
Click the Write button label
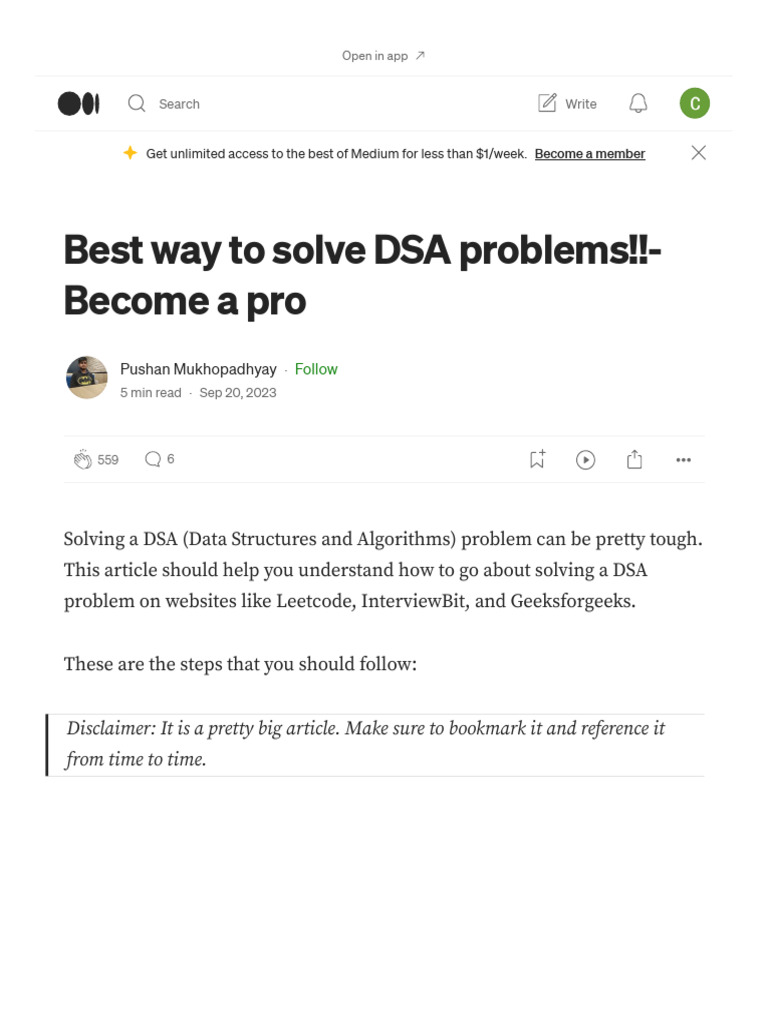click(581, 104)
